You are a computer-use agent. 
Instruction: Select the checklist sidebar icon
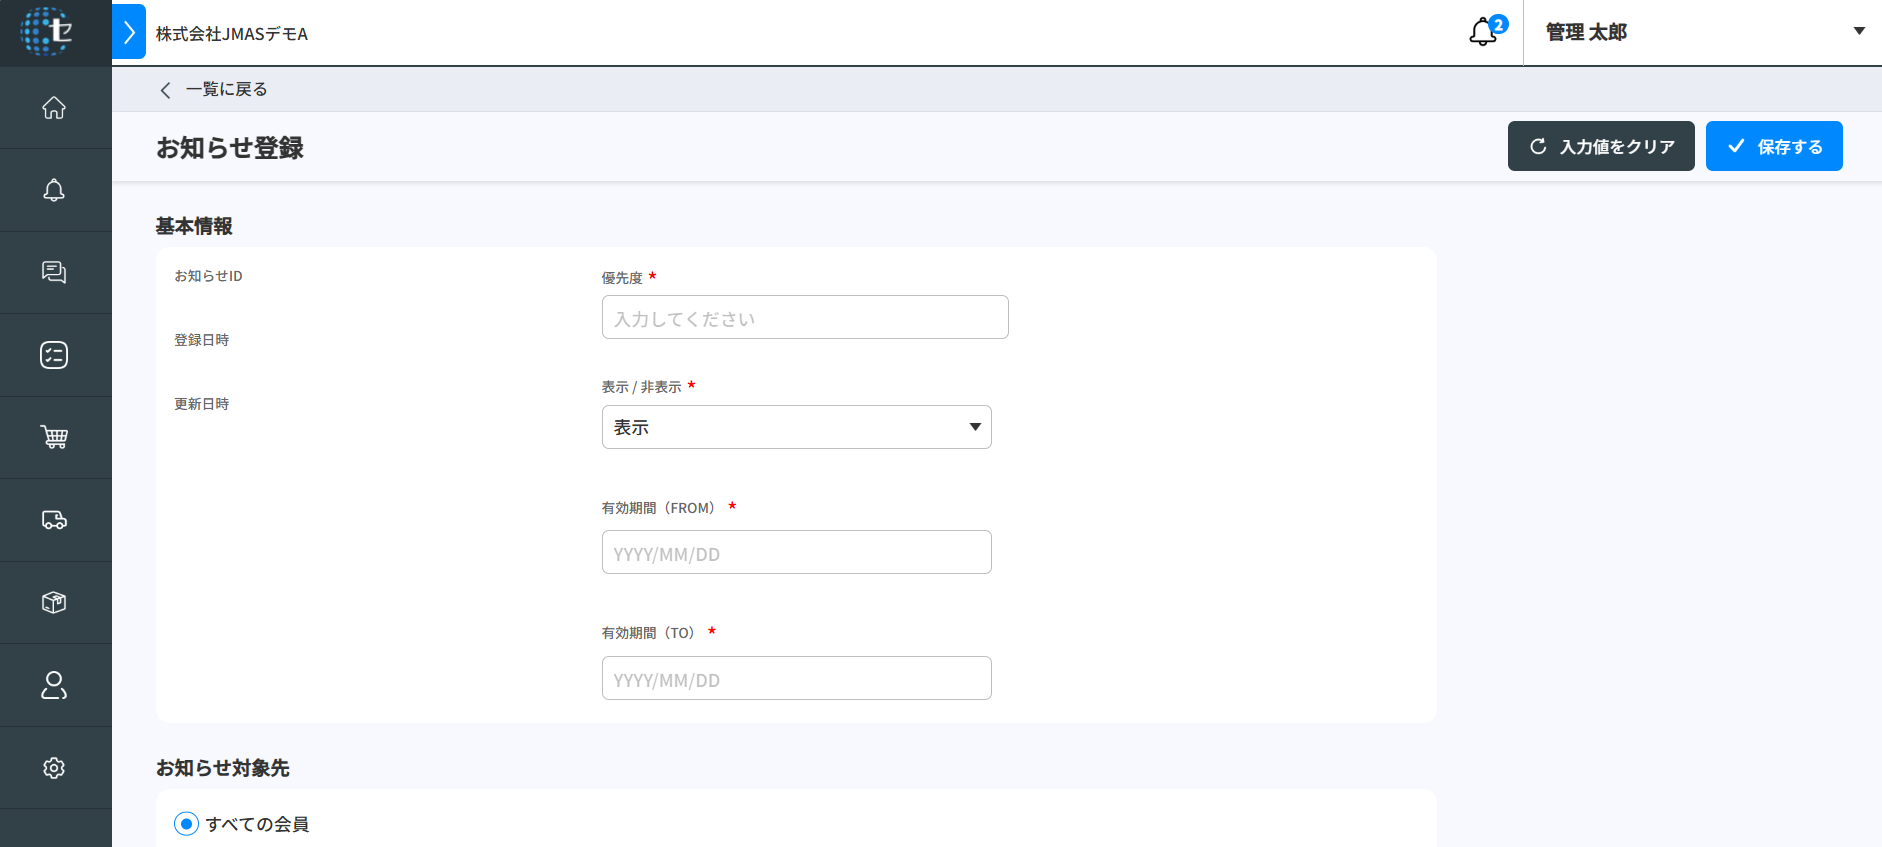click(x=54, y=355)
